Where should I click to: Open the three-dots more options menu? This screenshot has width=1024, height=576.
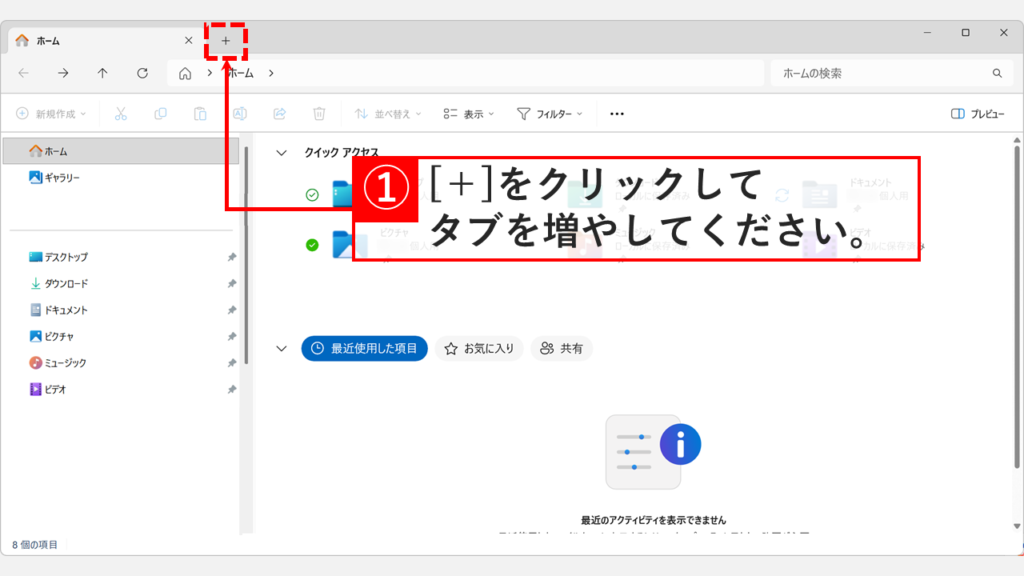coord(616,114)
